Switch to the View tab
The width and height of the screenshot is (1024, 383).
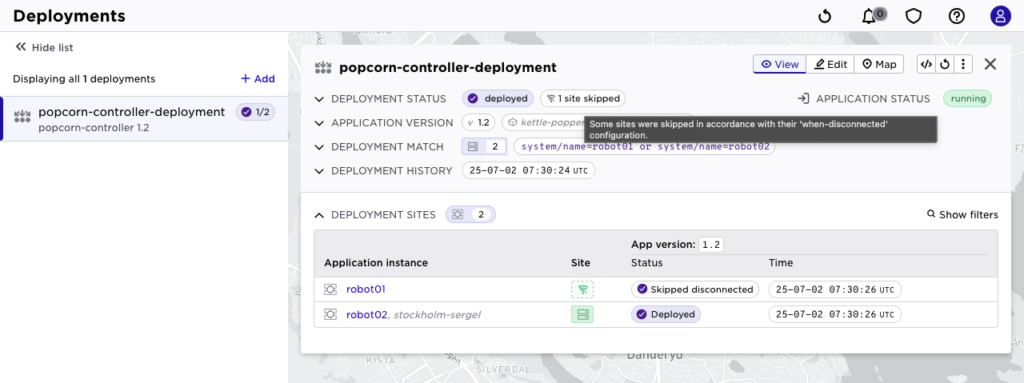coord(780,64)
